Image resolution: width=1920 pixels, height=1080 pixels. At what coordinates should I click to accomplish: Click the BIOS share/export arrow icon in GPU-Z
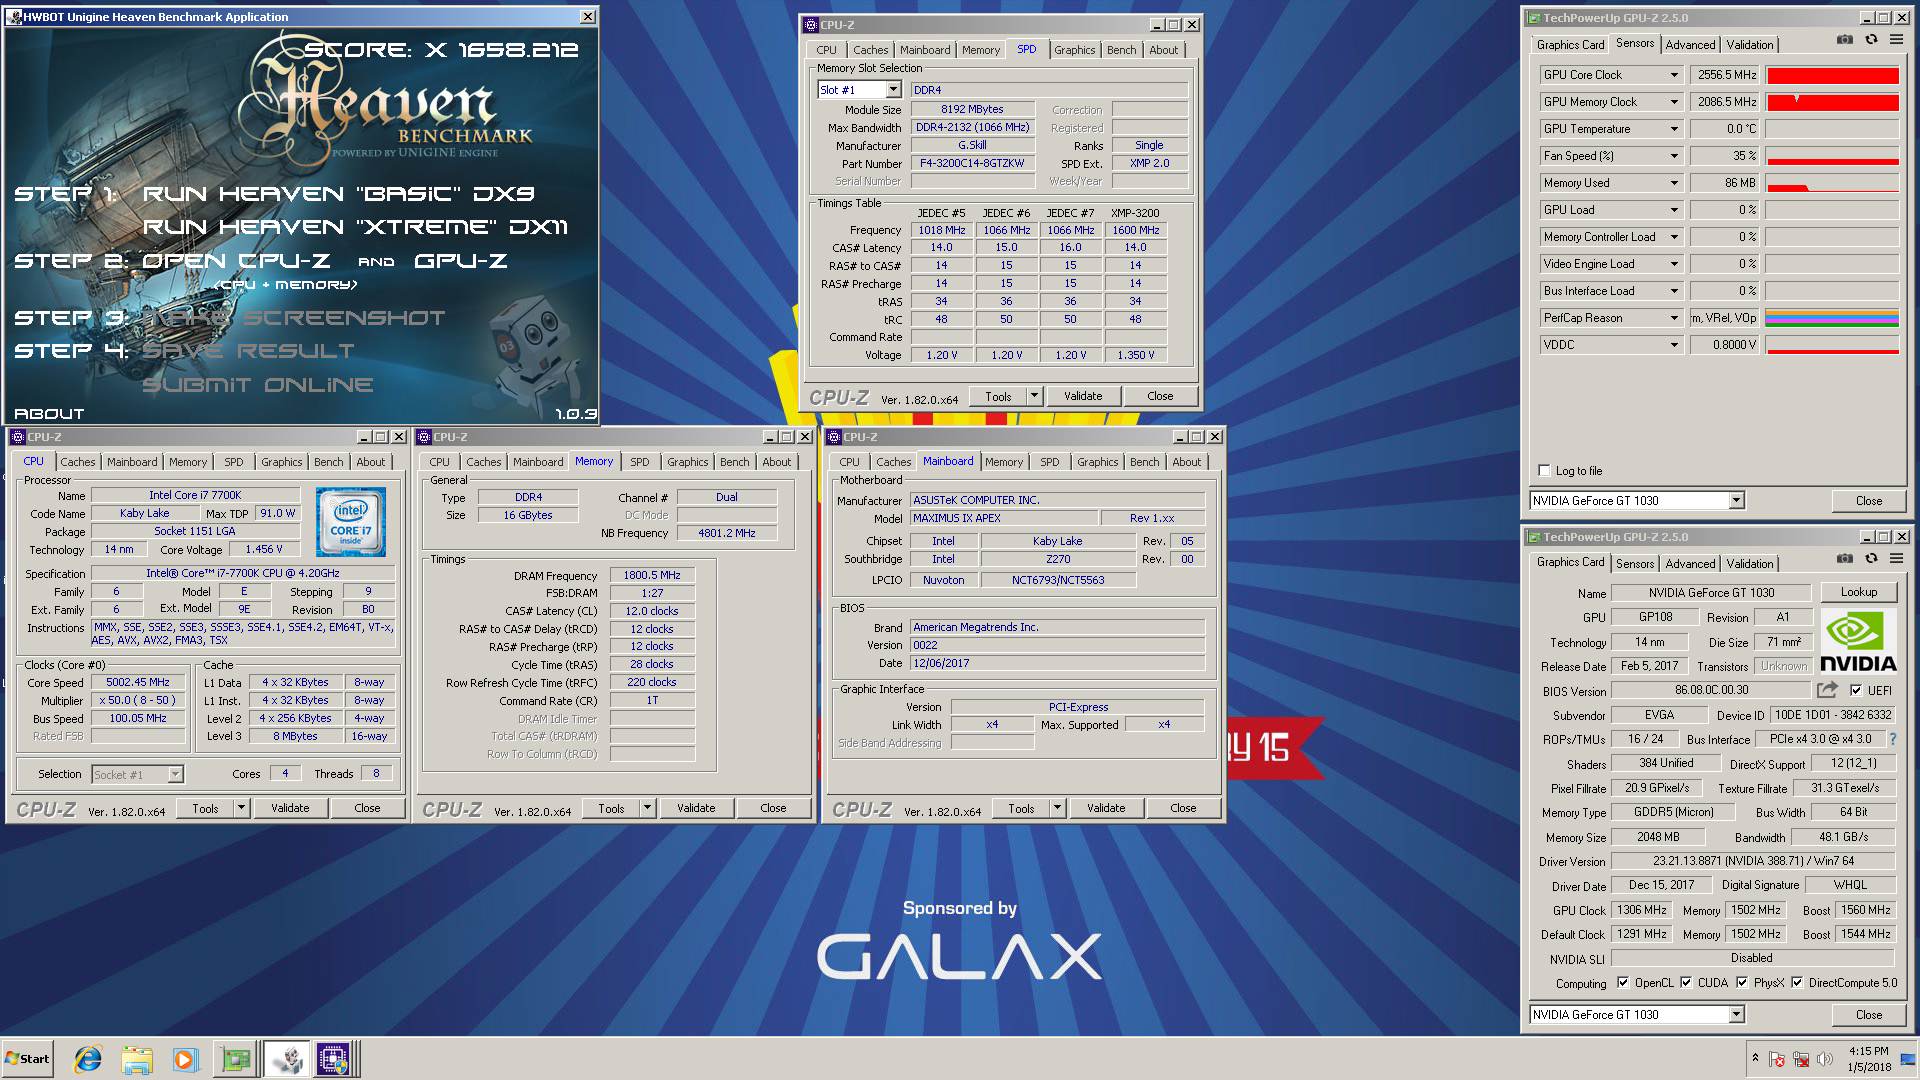point(1827,690)
